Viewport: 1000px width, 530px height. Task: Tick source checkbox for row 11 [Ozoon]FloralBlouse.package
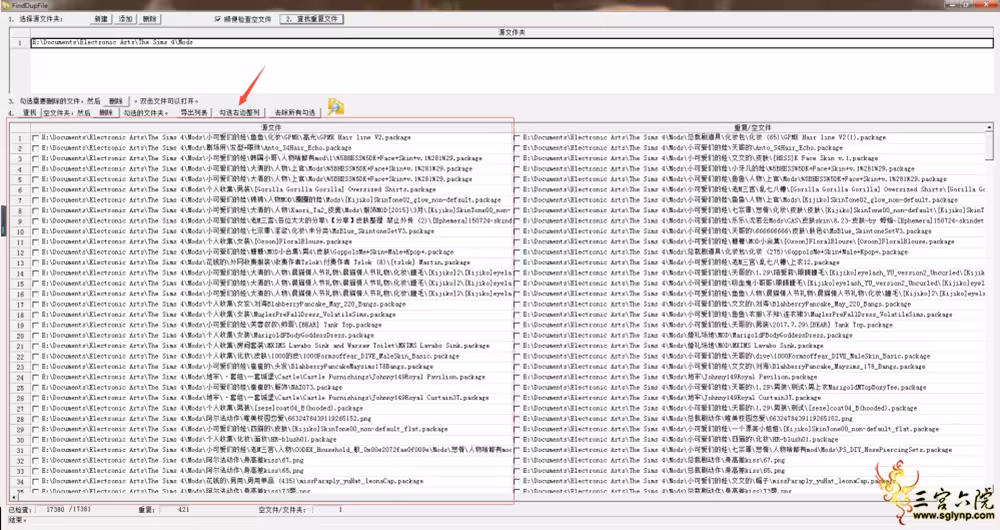click(x=36, y=242)
